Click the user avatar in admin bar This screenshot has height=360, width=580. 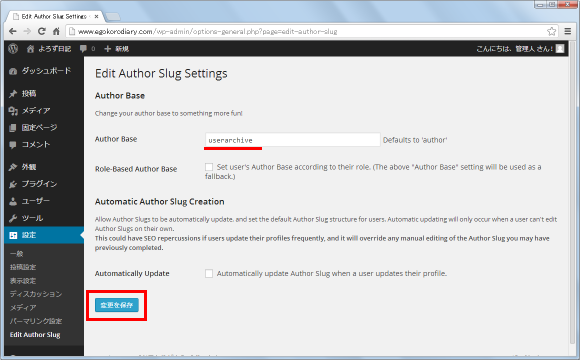pyautogui.click(x=560, y=48)
